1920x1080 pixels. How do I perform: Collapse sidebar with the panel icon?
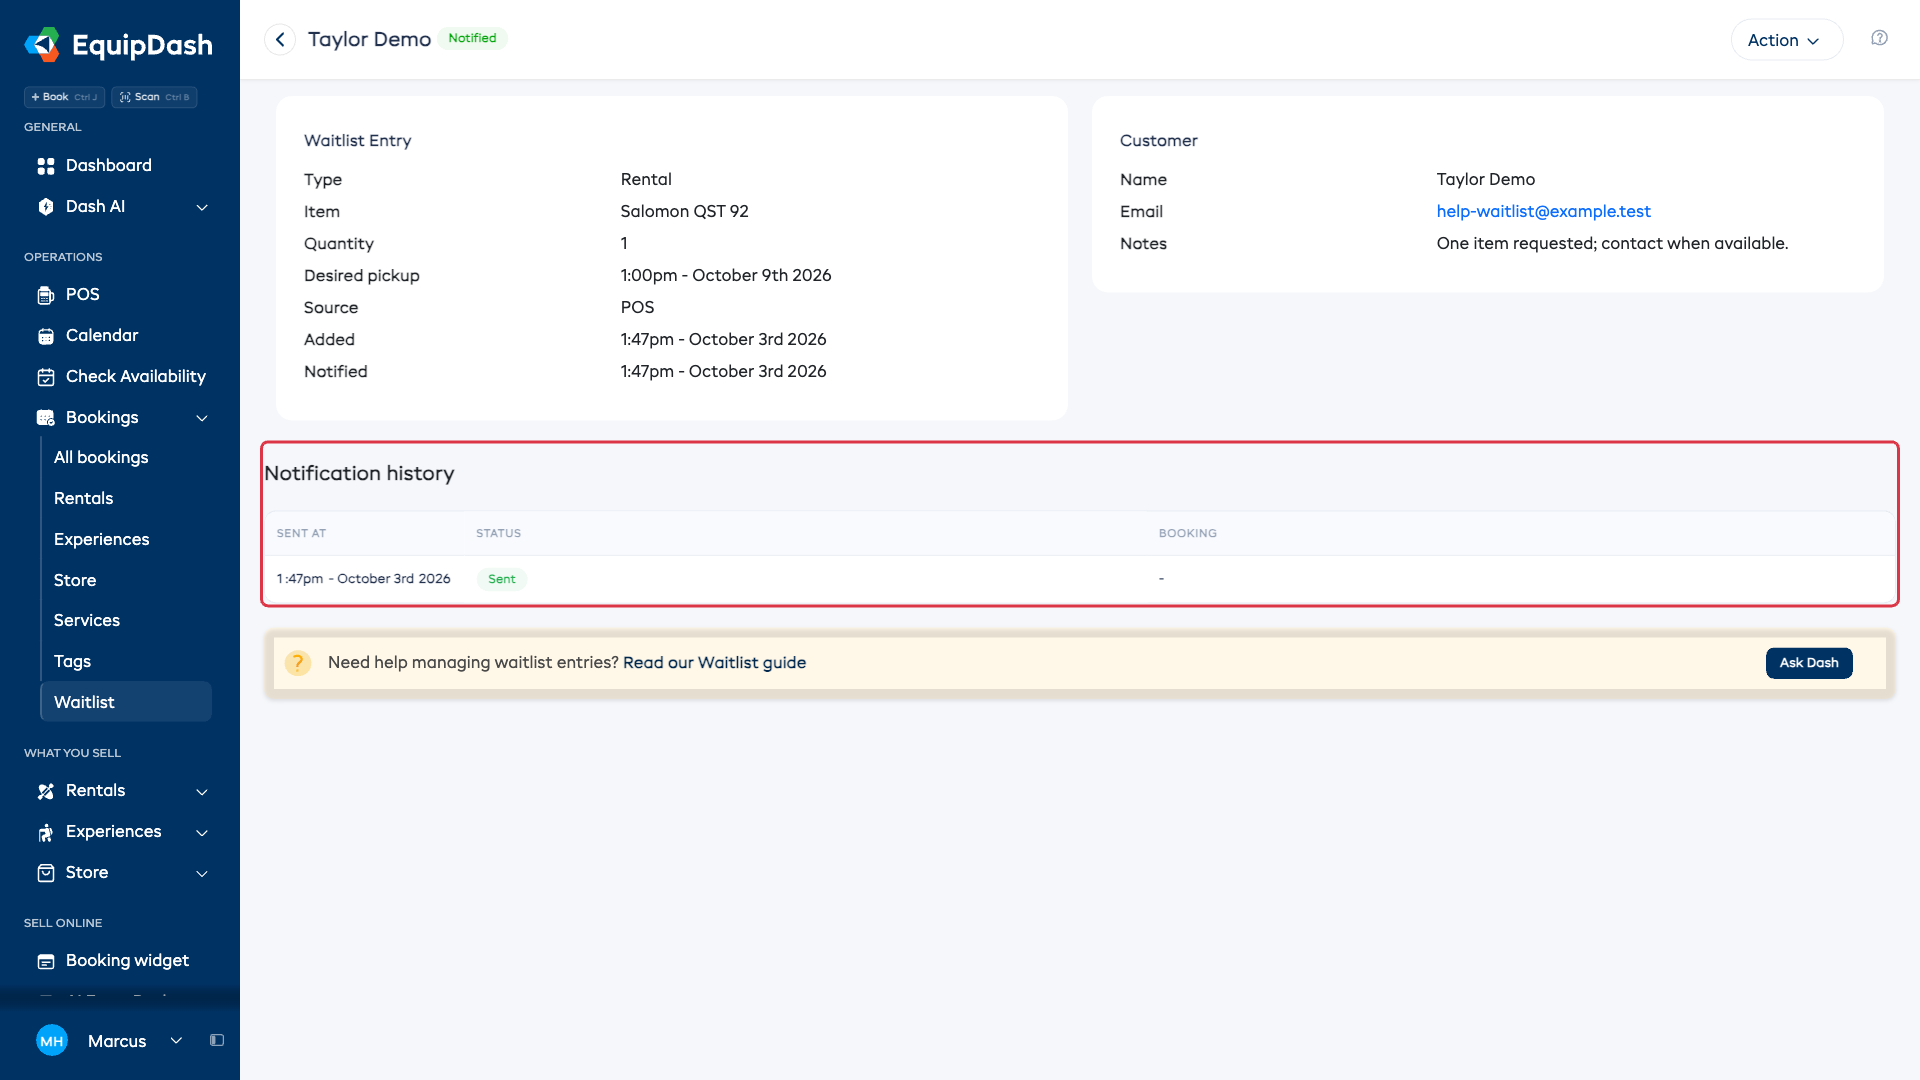pyautogui.click(x=217, y=1040)
